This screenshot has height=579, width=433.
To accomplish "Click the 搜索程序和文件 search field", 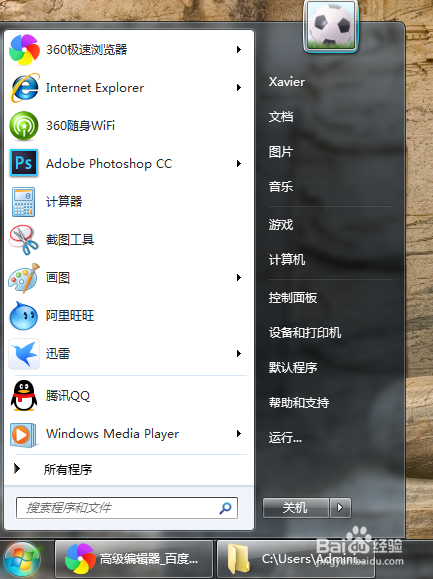I will 127,508.
